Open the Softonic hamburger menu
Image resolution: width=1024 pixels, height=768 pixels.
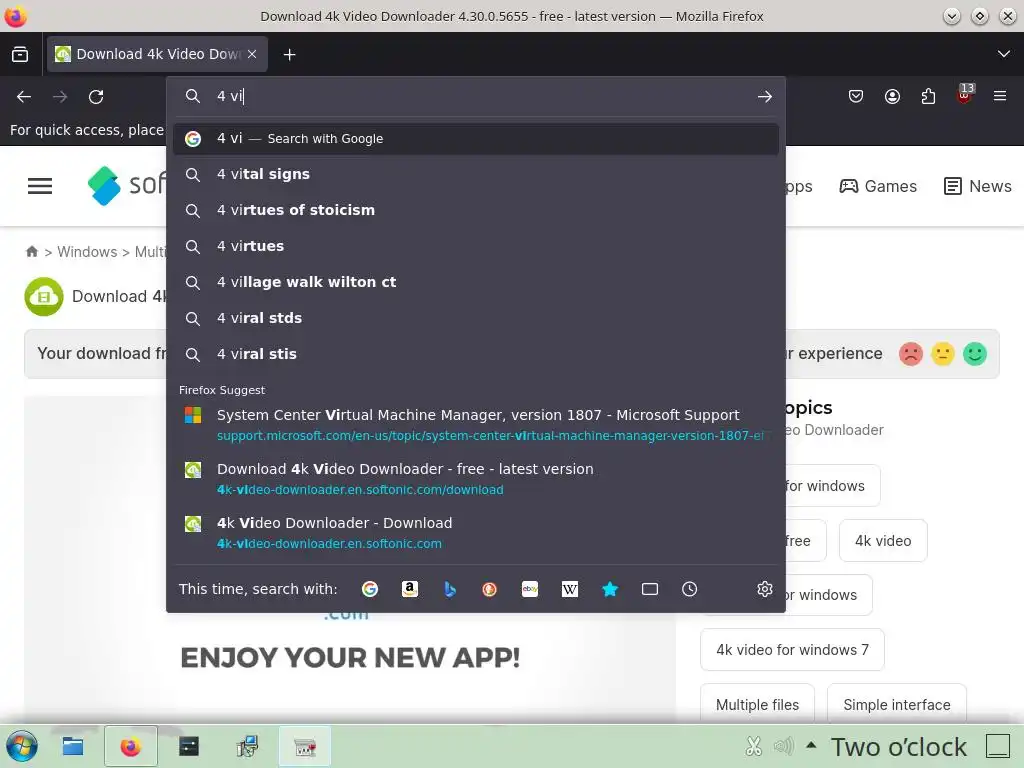40,186
